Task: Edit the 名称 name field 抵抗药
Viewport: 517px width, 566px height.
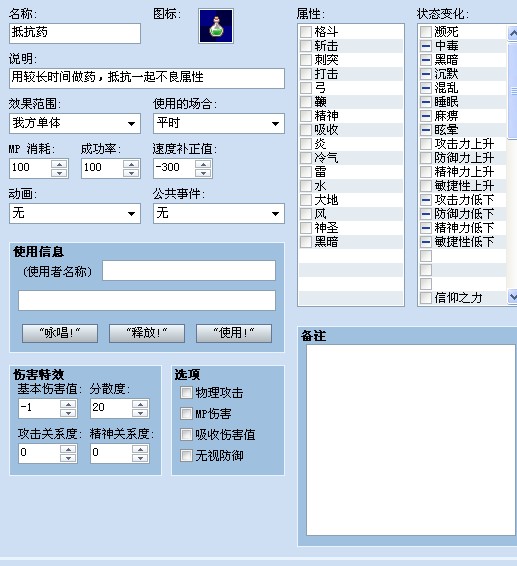Action: click(x=75, y=33)
